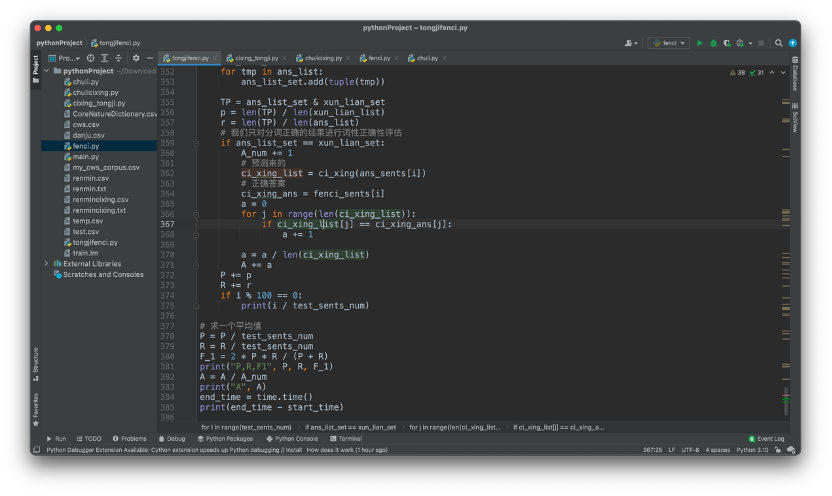Click the 'for i in range(test_sents_num)' breadcrumb

click(246, 428)
